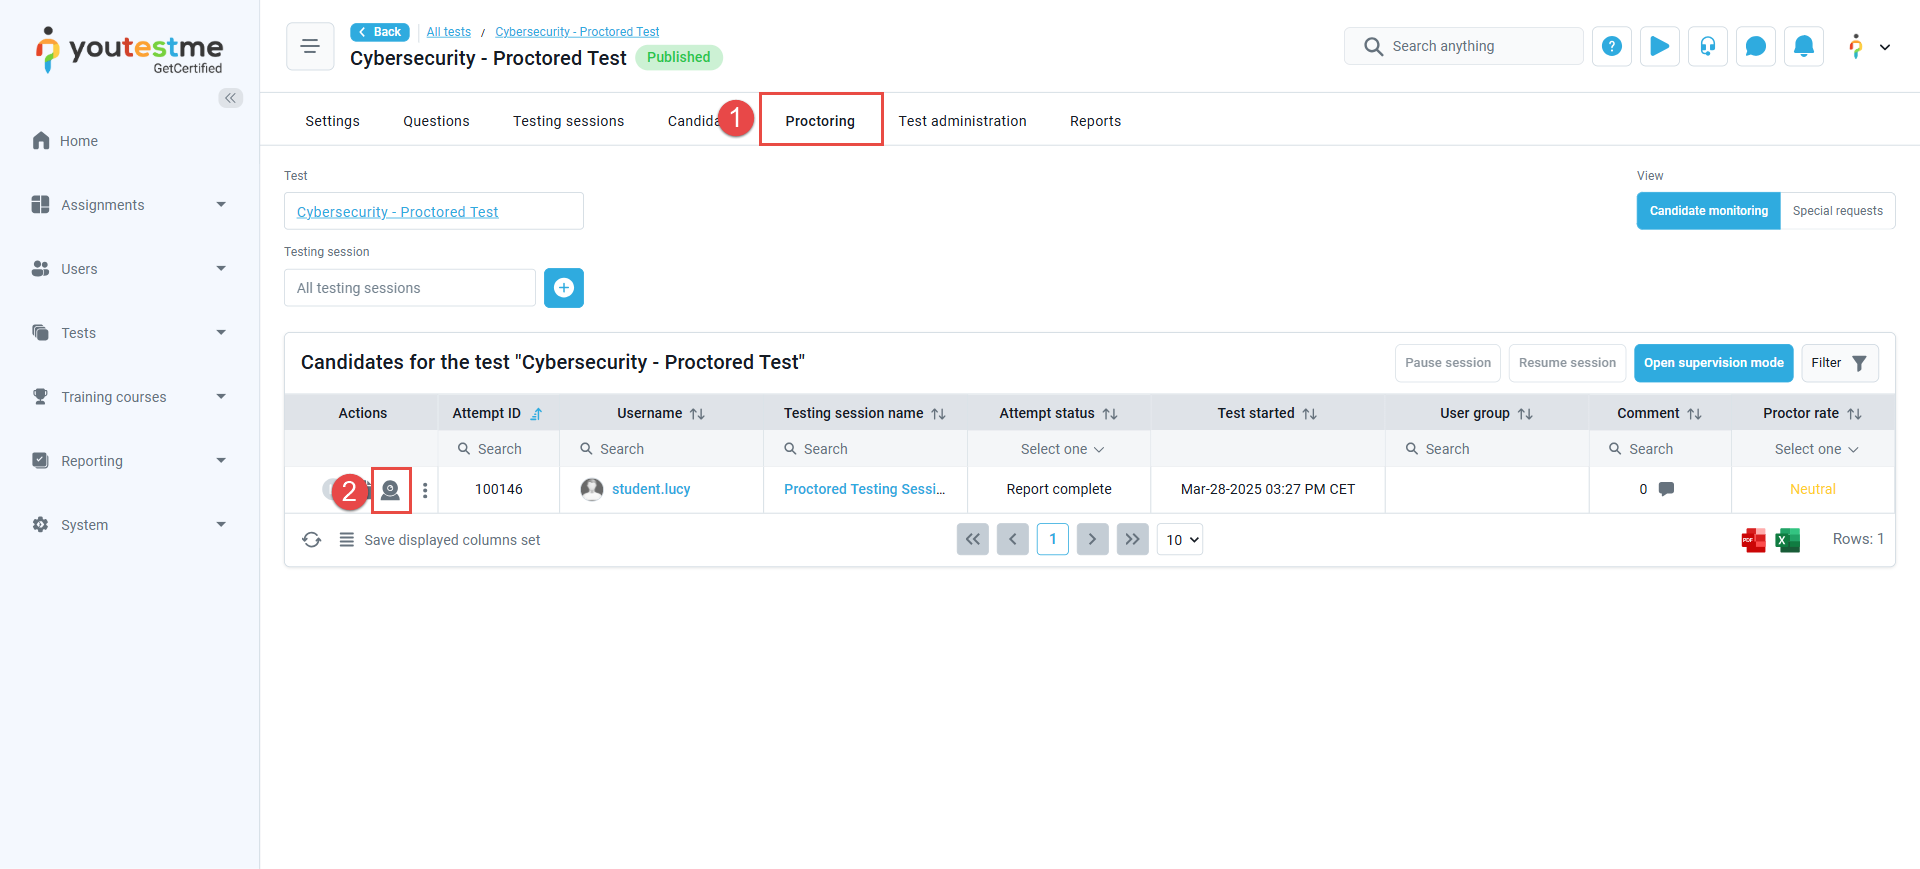Open the video tutorials play icon
The width and height of the screenshot is (1920, 869).
1660,46
